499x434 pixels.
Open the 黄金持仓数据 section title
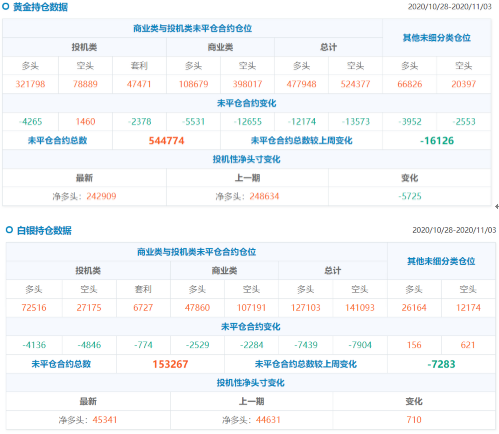pyautogui.click(x=40, y=7)
